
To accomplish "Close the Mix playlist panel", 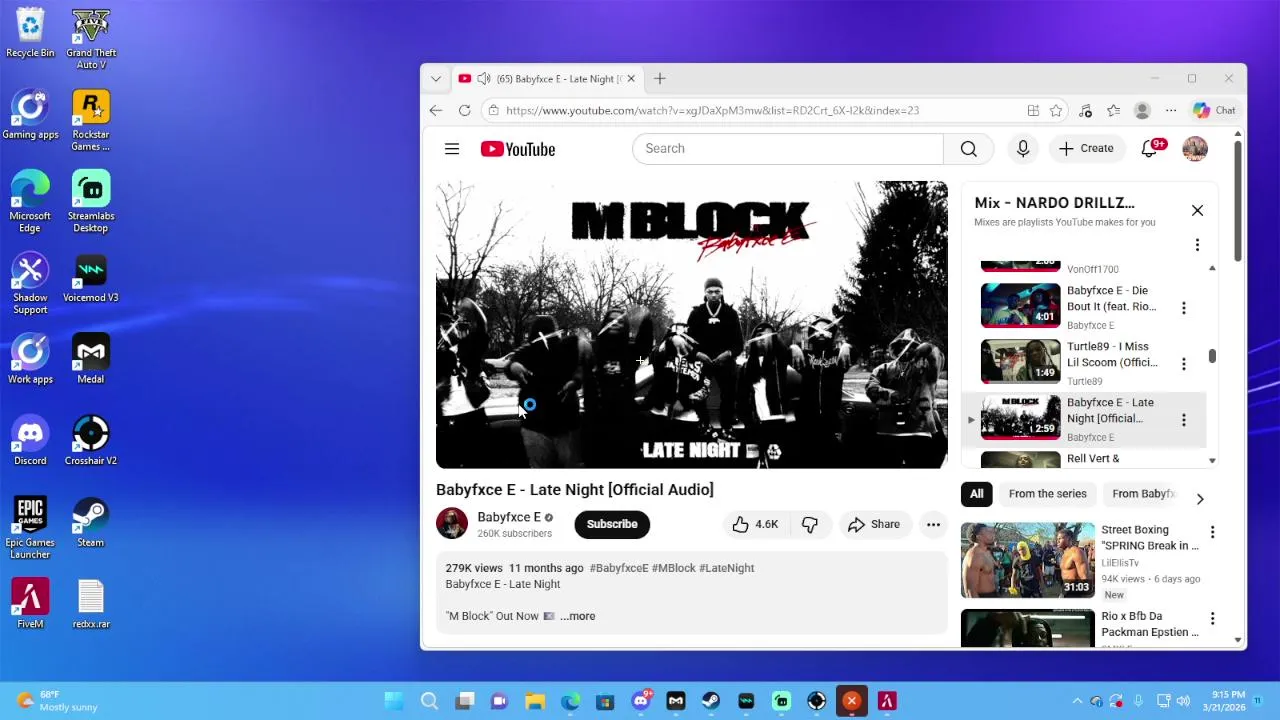I will coord(1197,211).
